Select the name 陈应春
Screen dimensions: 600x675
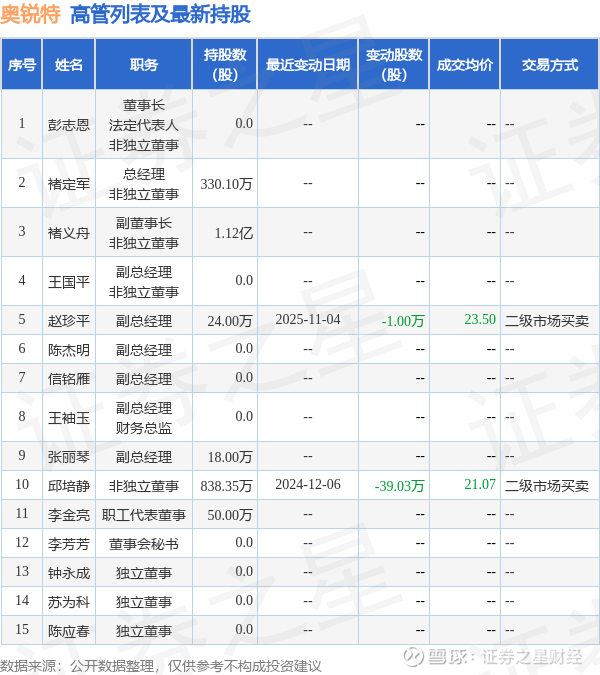point(68,631)
